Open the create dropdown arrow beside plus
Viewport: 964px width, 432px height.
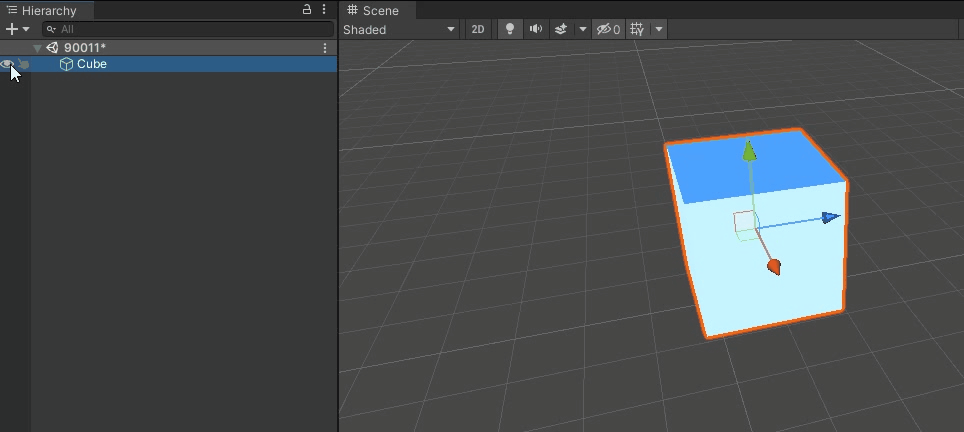click(26, 29)
